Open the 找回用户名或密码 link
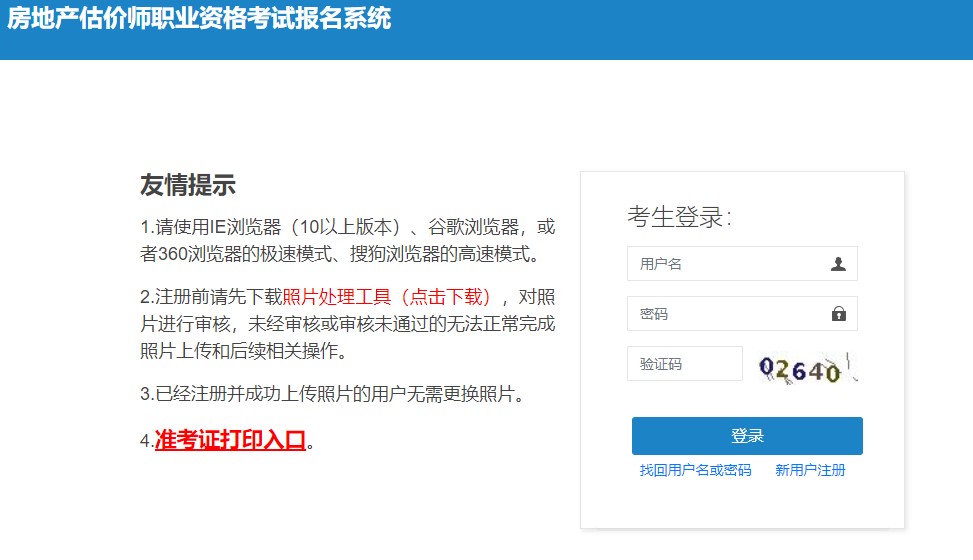The width and height of the screenshot is (973, 560). [x=695, y=470]
